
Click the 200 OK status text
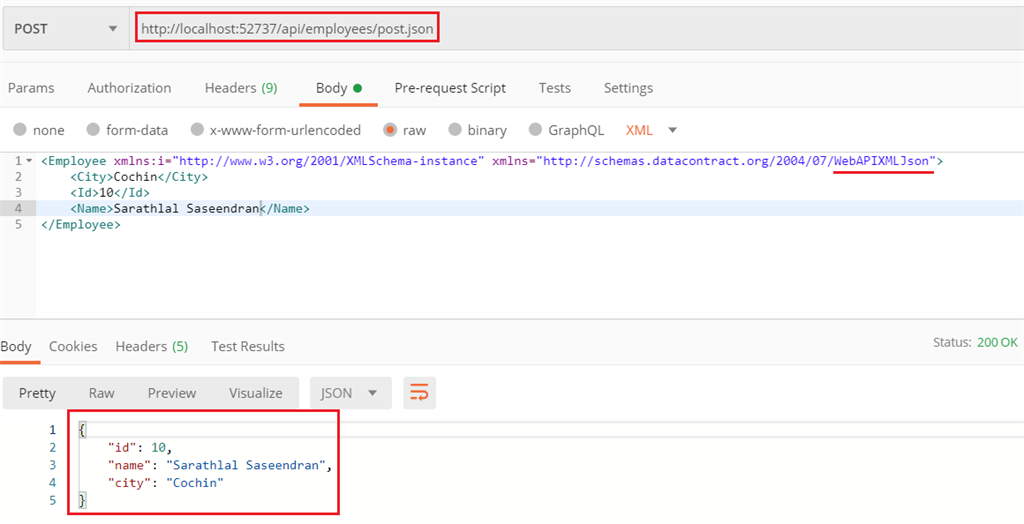coord(997,342)
